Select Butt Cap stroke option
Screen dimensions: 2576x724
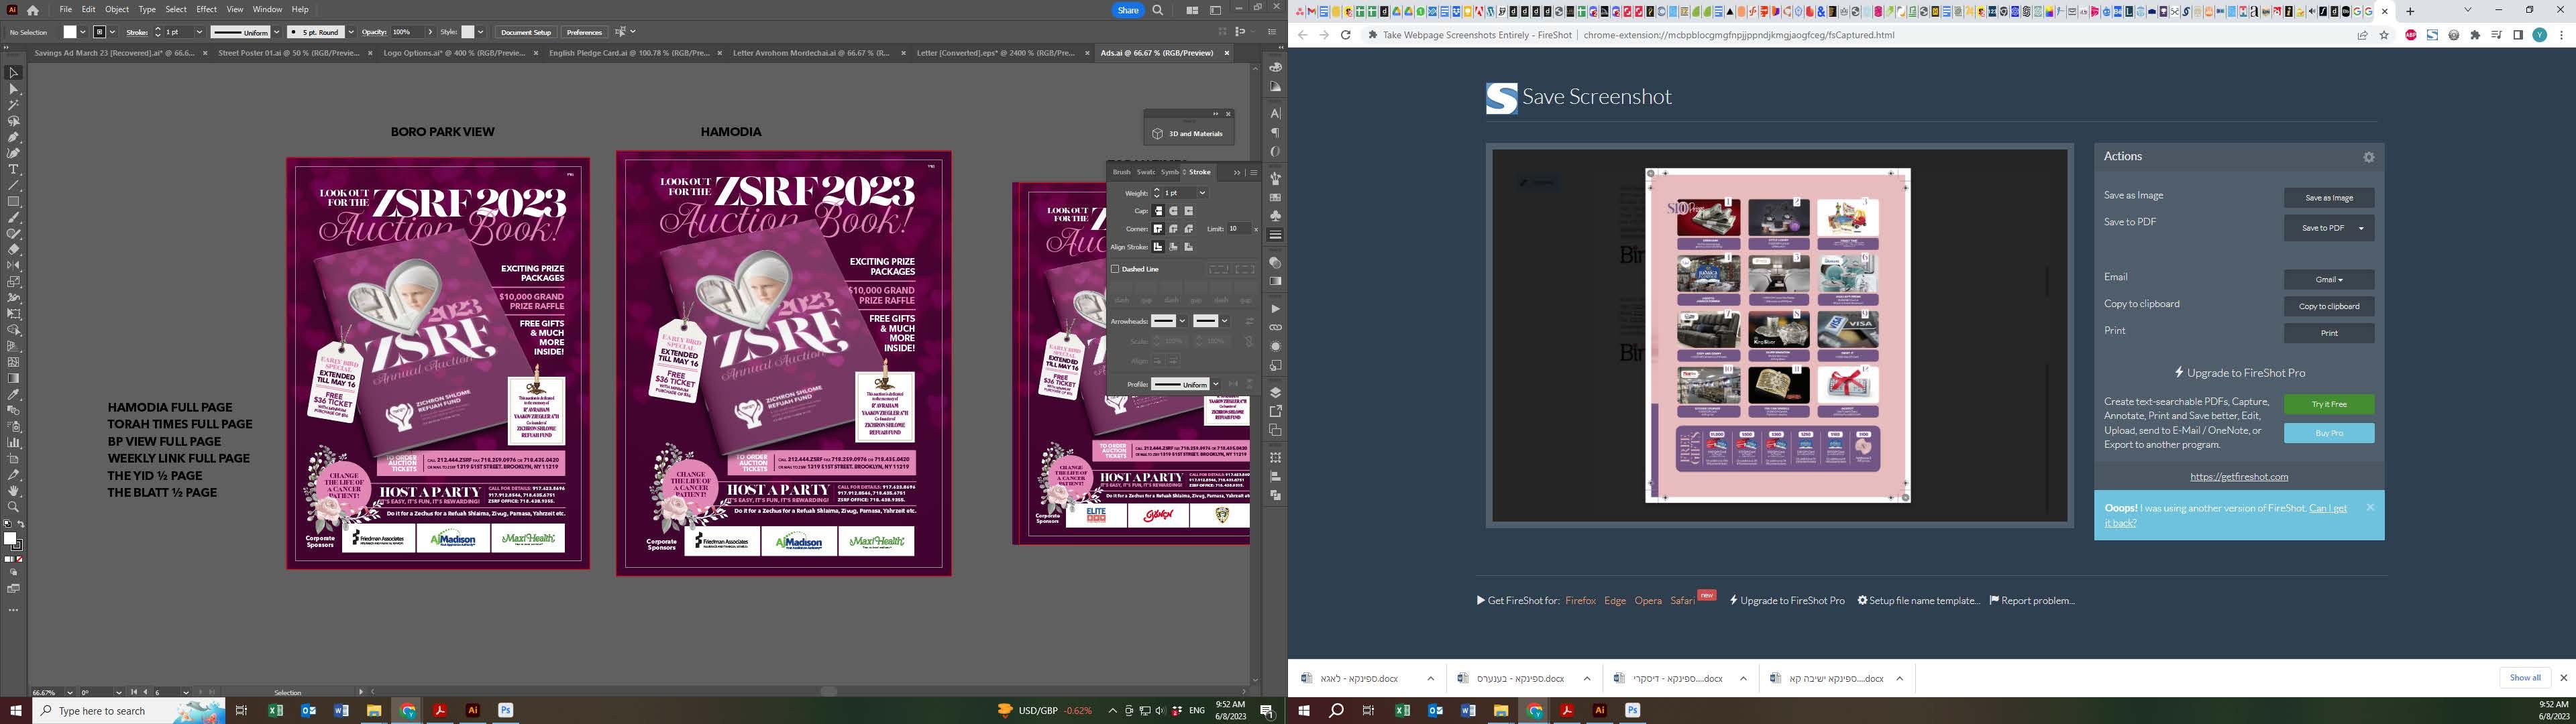pyautogui.click(x=1158, y=211)
